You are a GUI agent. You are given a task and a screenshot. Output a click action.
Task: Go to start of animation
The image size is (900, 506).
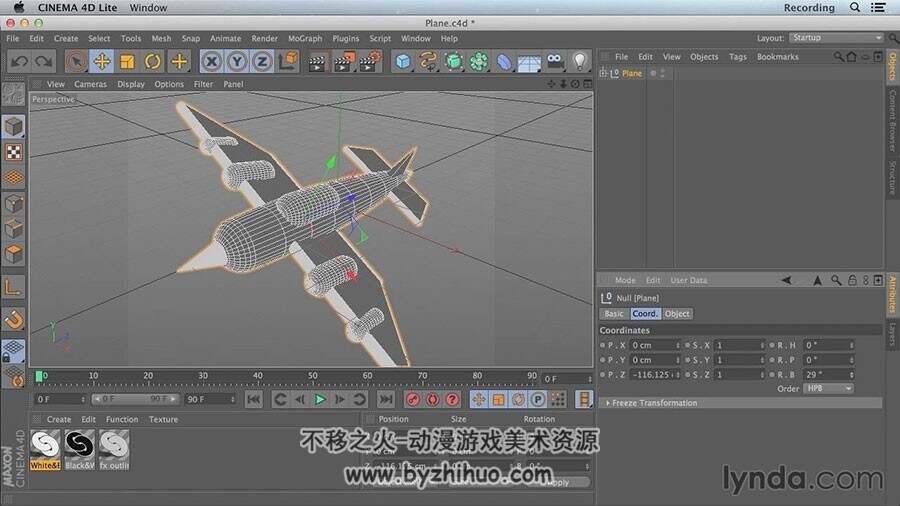click(x=254, y=399)
